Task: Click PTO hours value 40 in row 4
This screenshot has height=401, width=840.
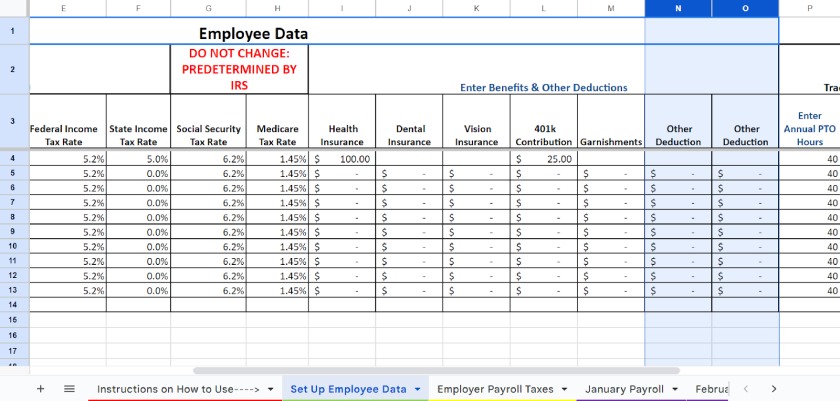Action: (809, 158)
